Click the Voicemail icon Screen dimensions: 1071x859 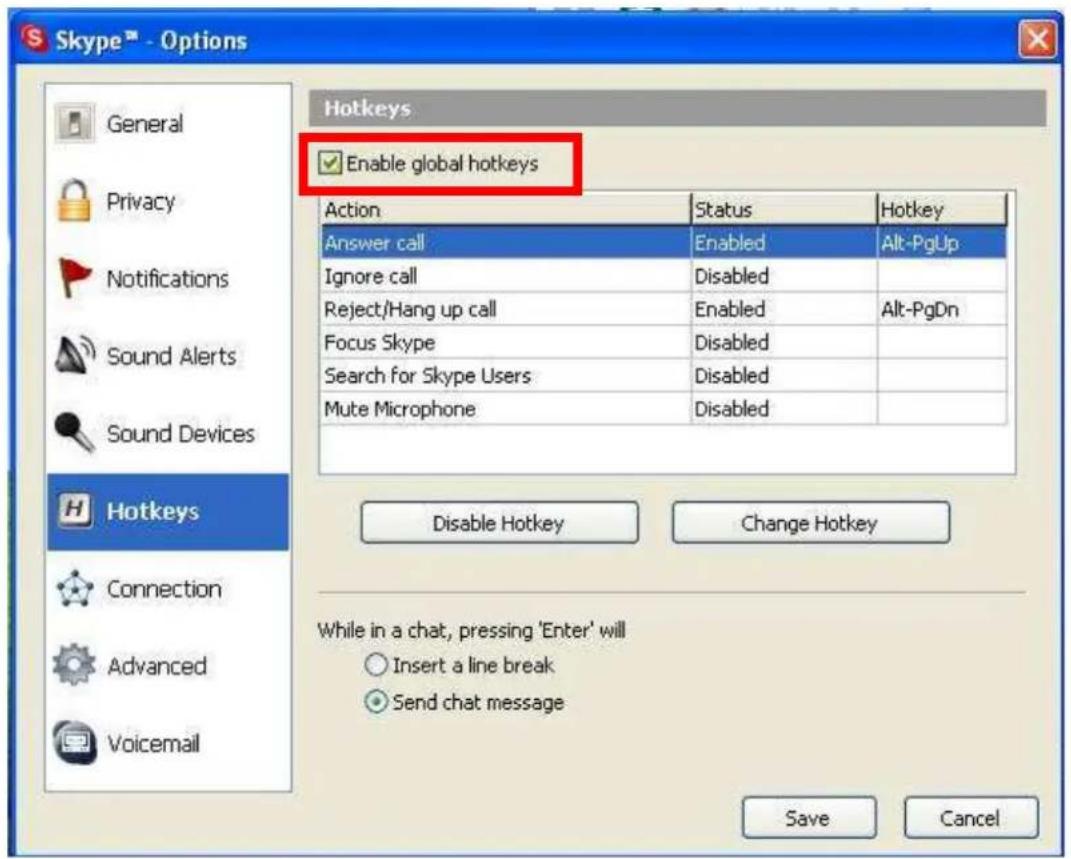(74, 742)
